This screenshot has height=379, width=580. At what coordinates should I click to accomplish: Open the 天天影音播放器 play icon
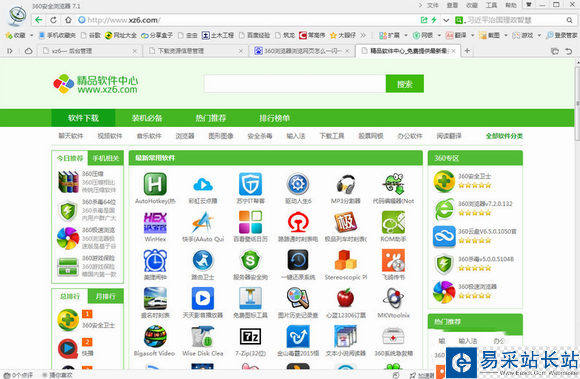point(203,298)
